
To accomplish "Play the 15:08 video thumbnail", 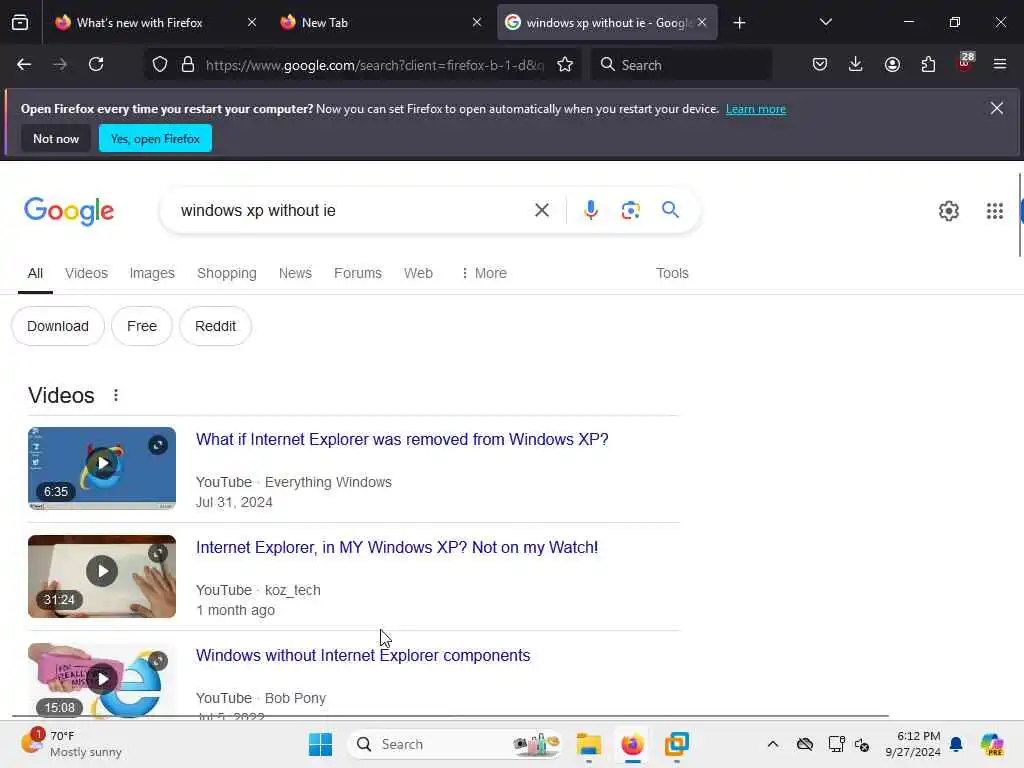I will click(102, 680).
